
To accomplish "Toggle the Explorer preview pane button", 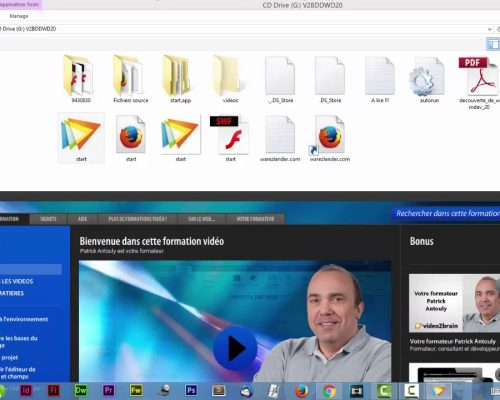I will pos(493,44).
